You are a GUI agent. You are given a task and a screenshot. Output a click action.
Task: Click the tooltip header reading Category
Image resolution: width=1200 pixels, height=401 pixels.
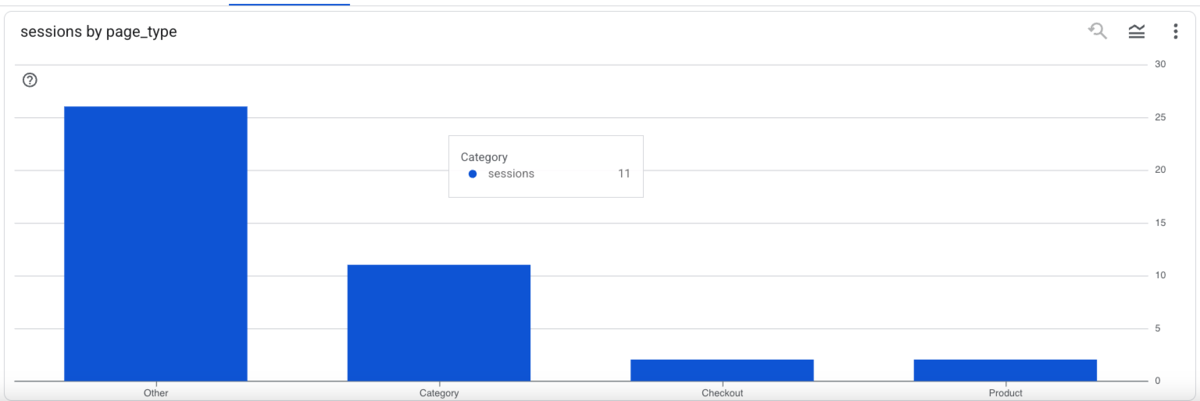coord(484,157)
